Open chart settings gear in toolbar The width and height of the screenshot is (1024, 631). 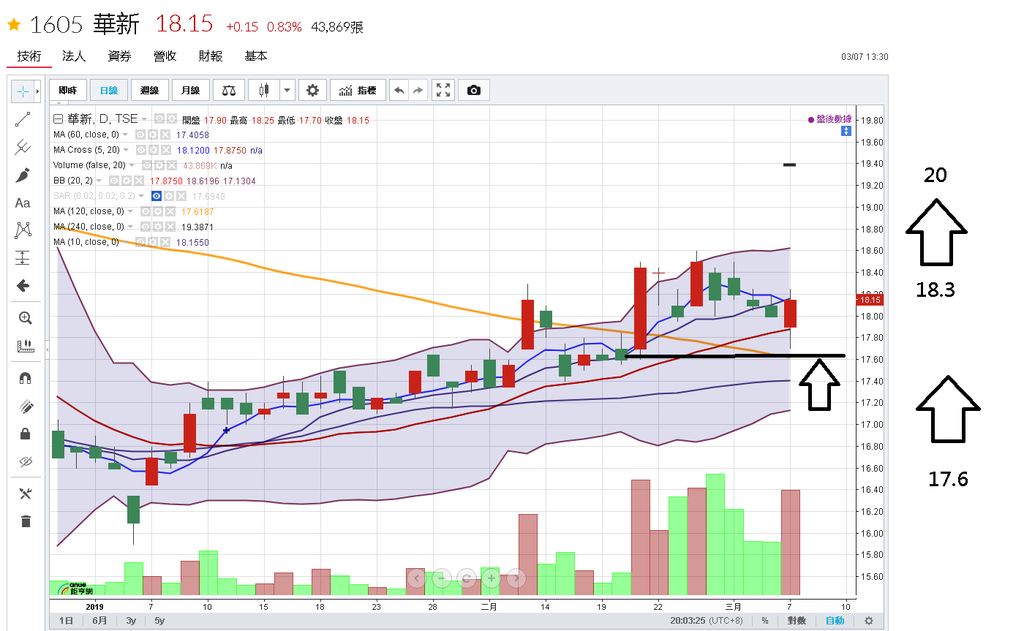[x=313, y=90]
